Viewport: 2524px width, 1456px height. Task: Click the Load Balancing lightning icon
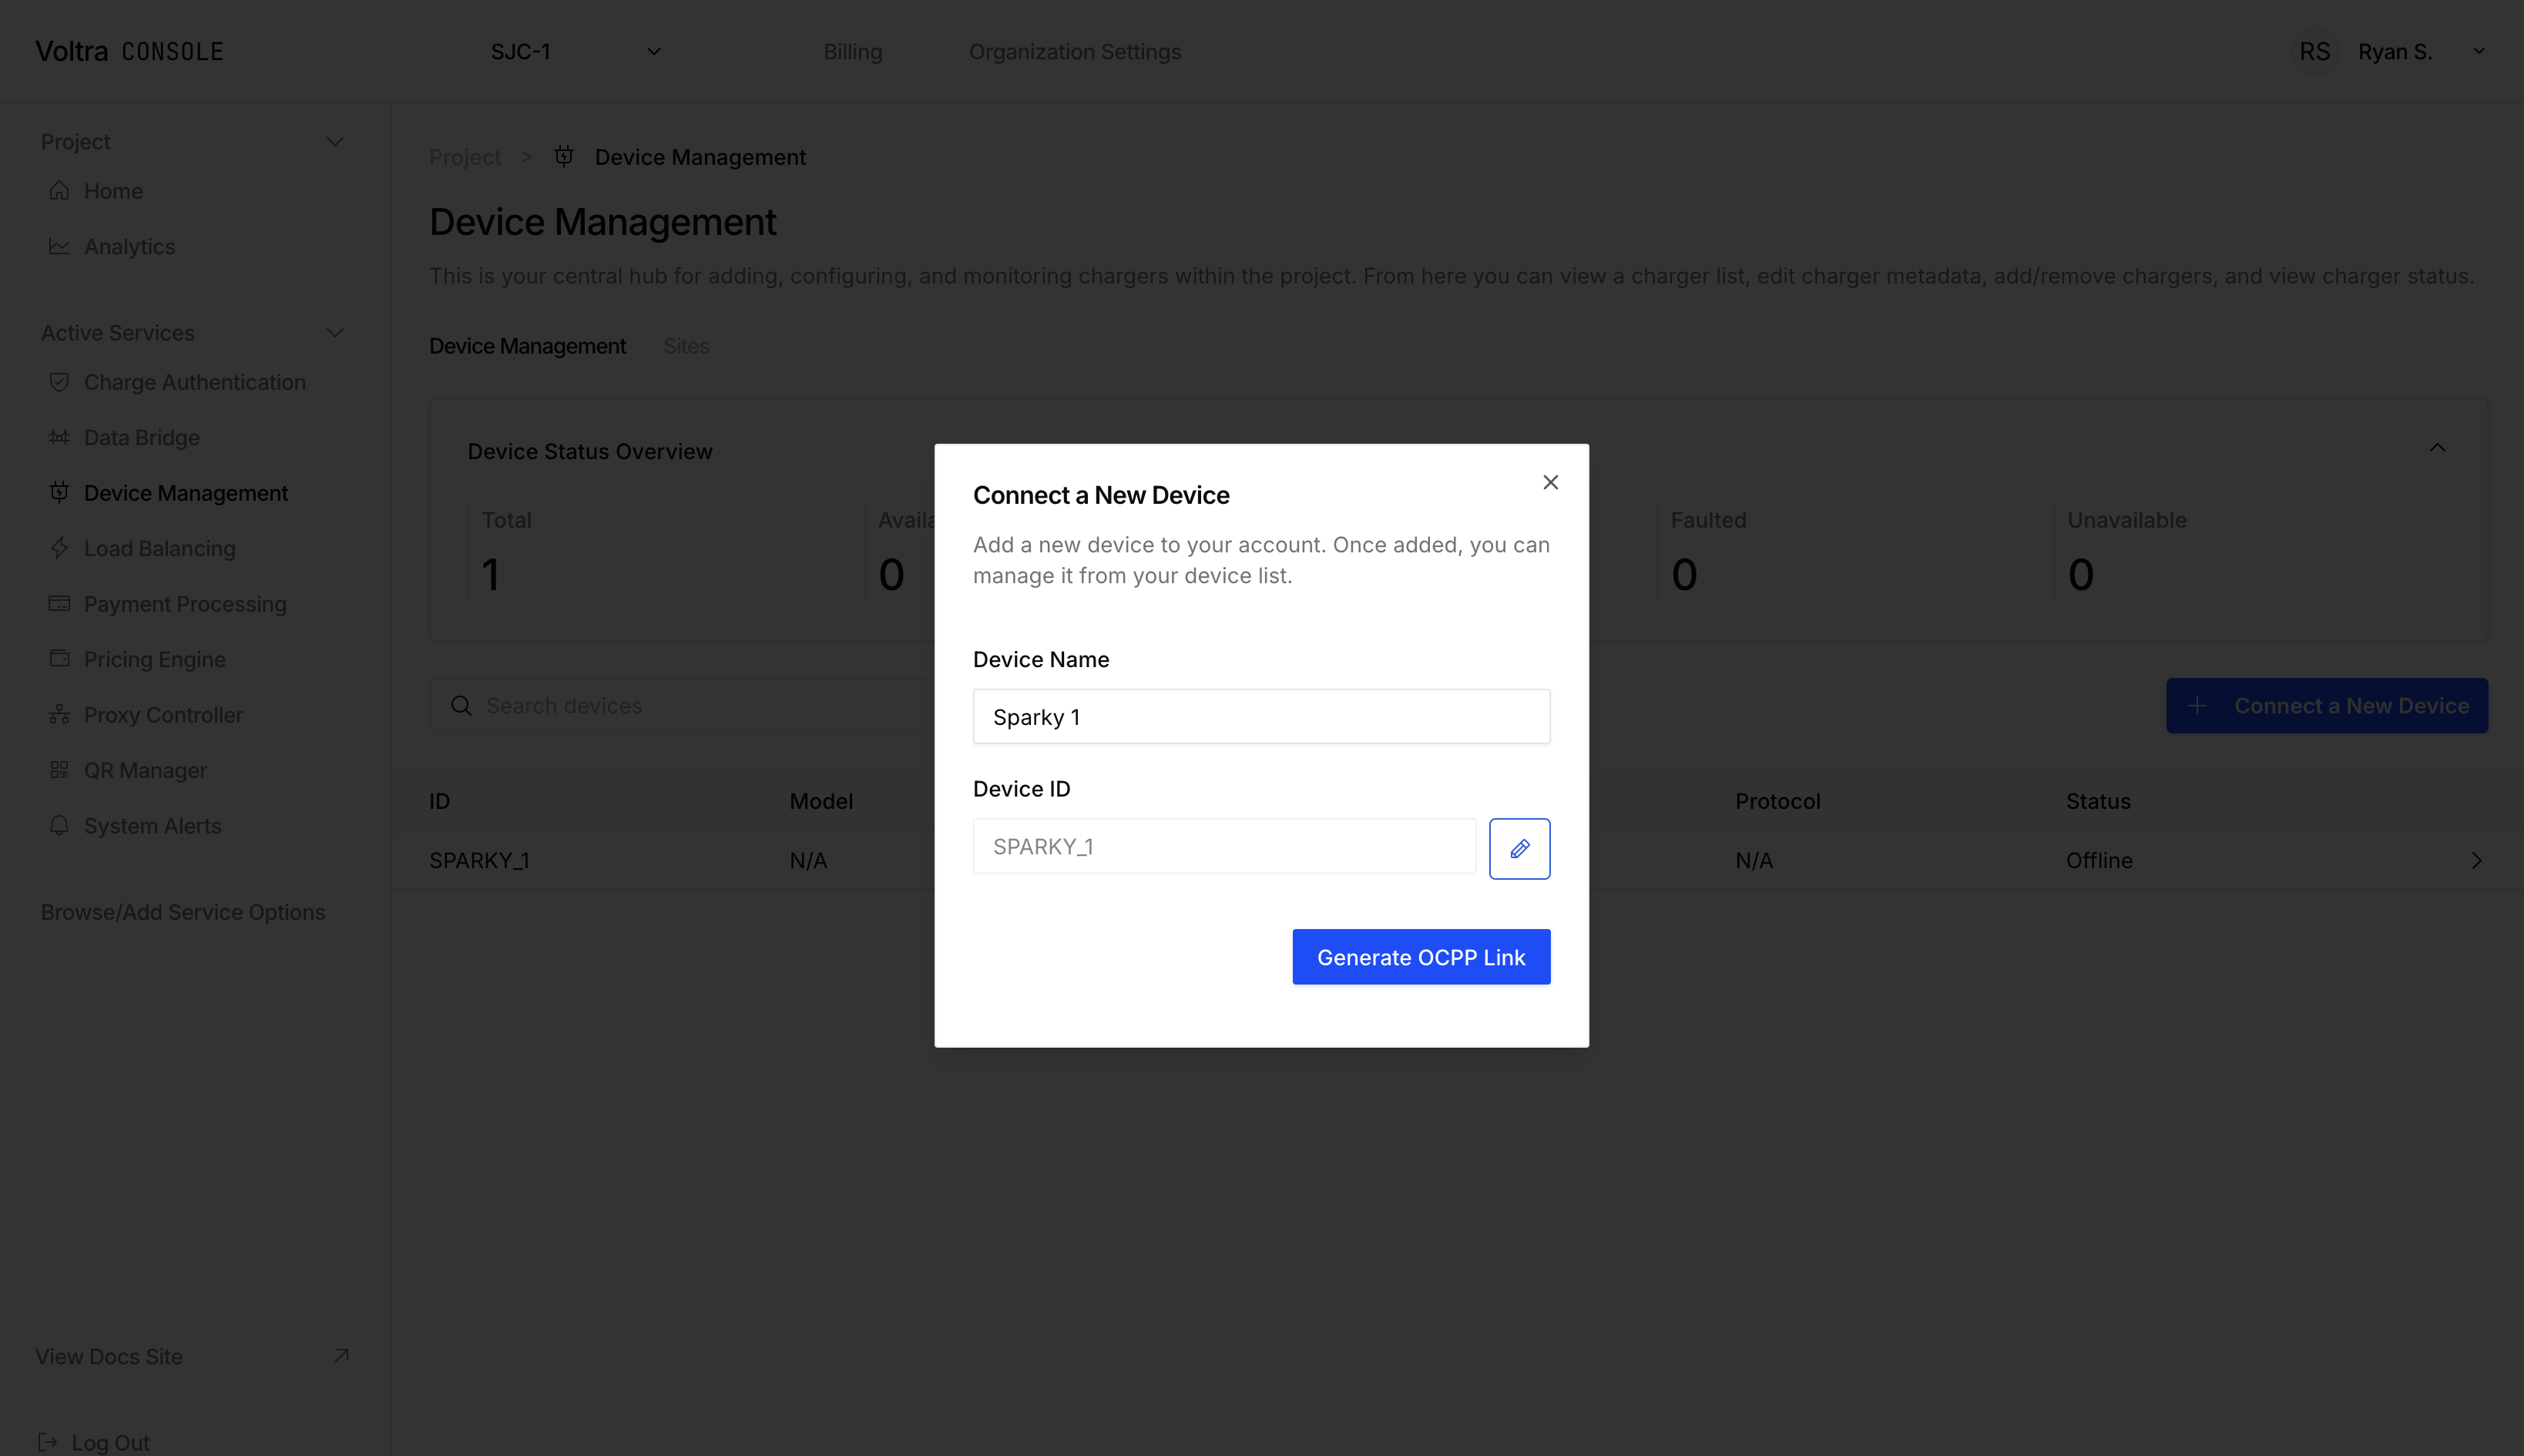tap(59, 548)
